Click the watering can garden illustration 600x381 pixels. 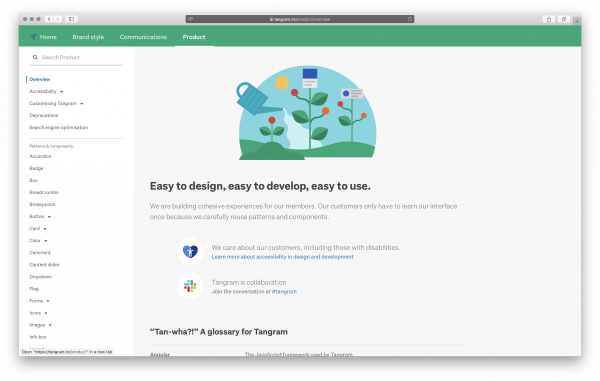306,113
